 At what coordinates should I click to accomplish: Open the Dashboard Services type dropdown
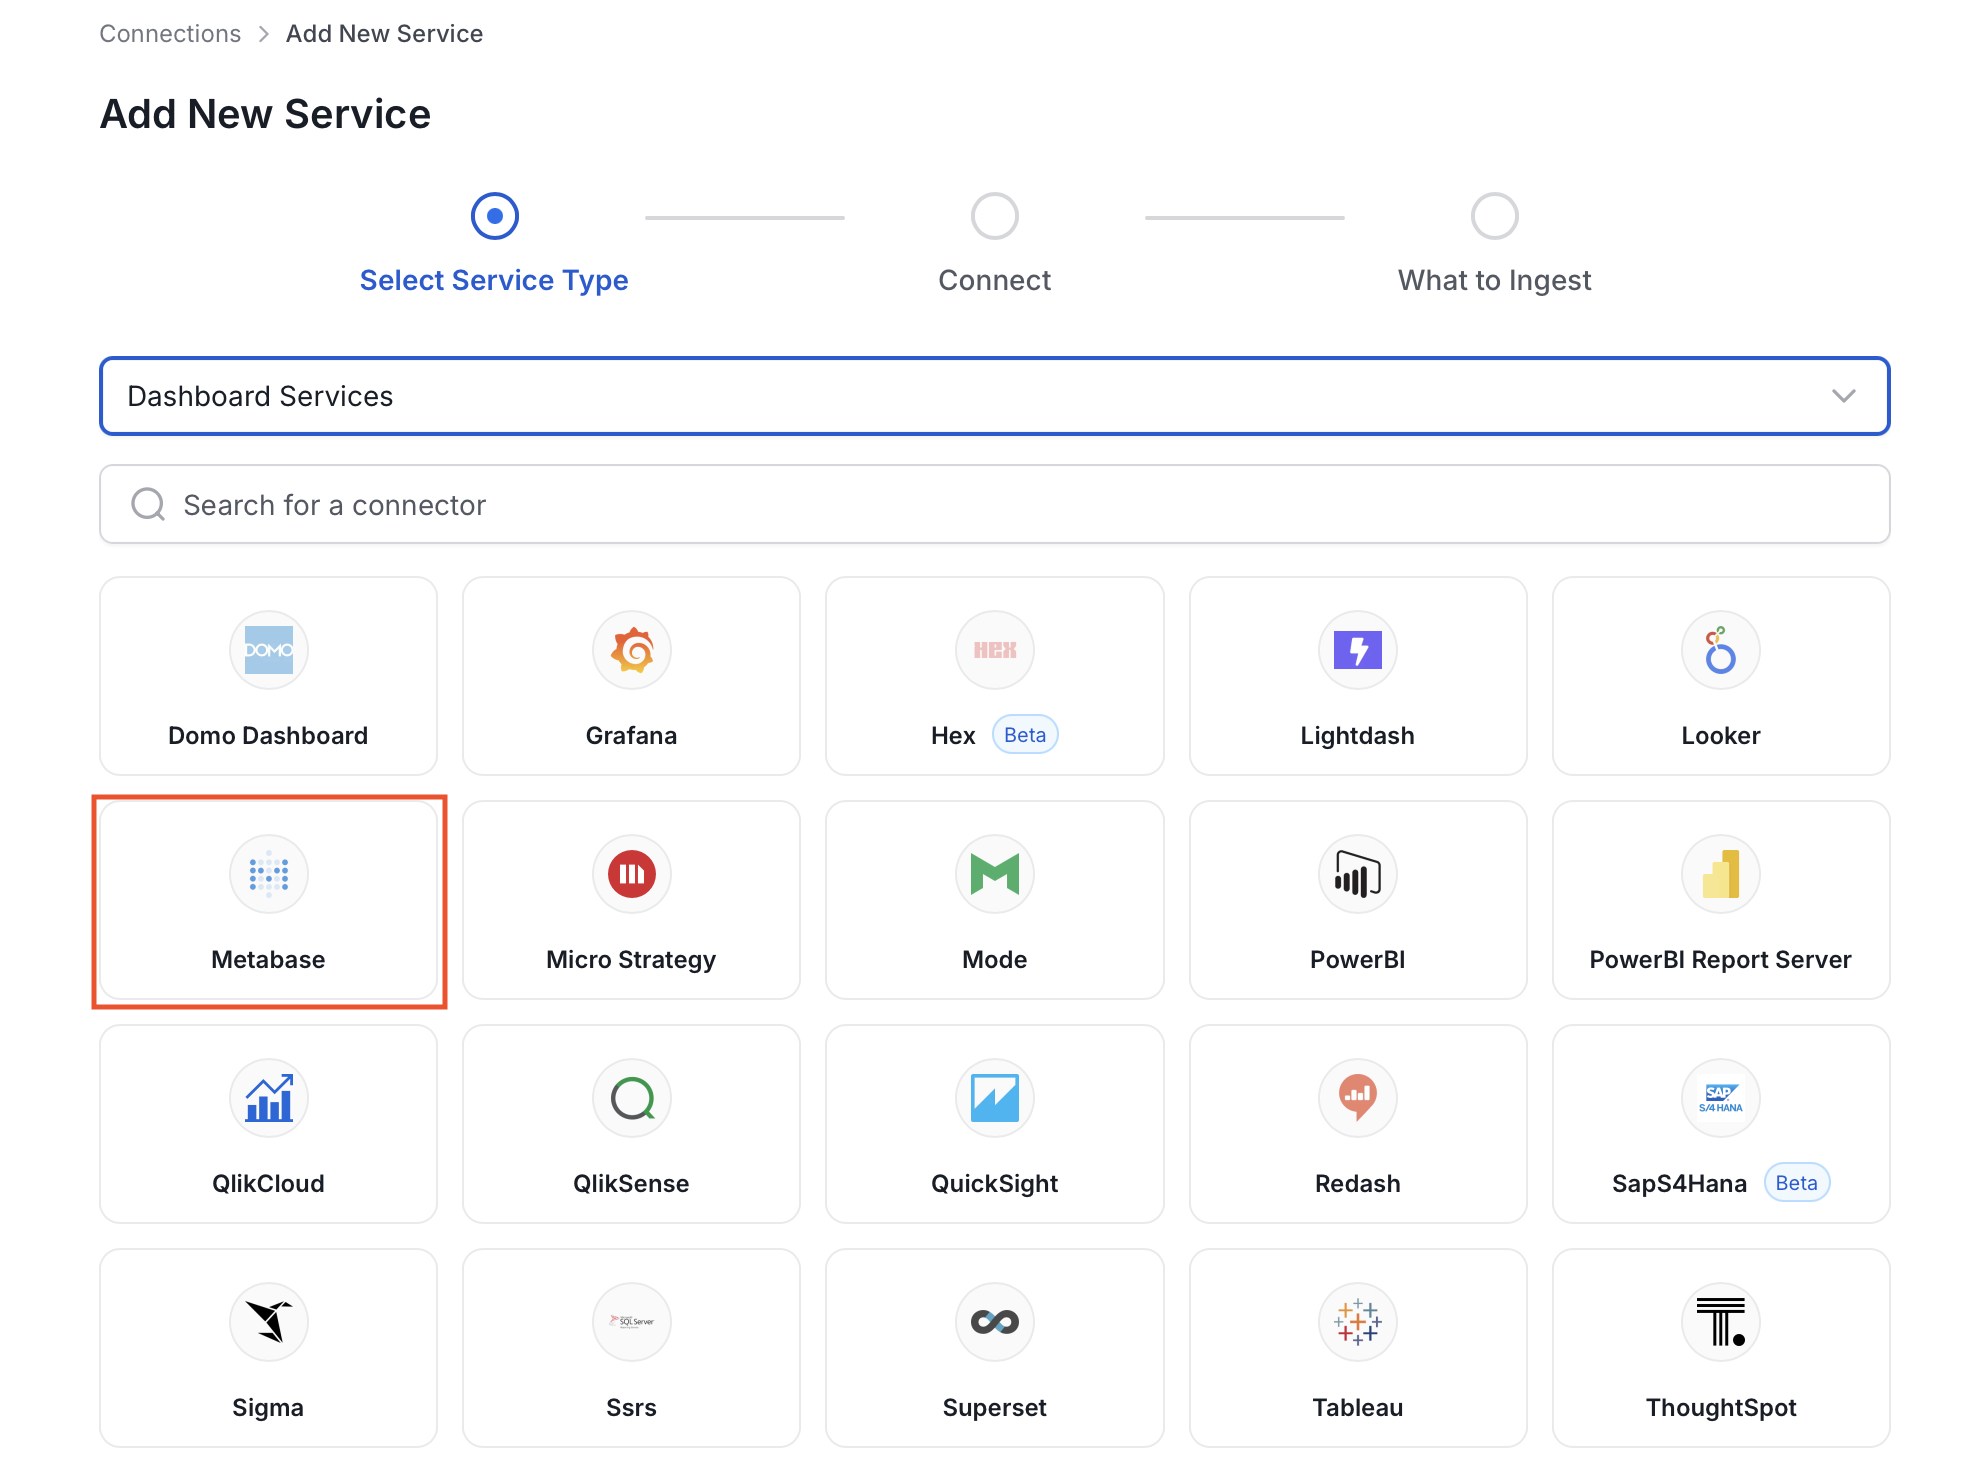point(994,396)
